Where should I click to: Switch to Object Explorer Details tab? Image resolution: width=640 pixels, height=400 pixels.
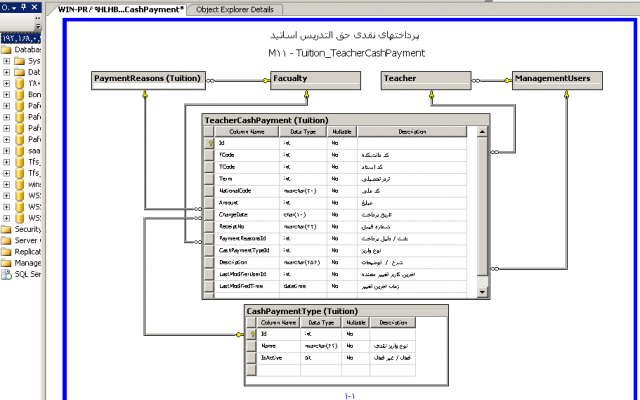tap(235, 9)
